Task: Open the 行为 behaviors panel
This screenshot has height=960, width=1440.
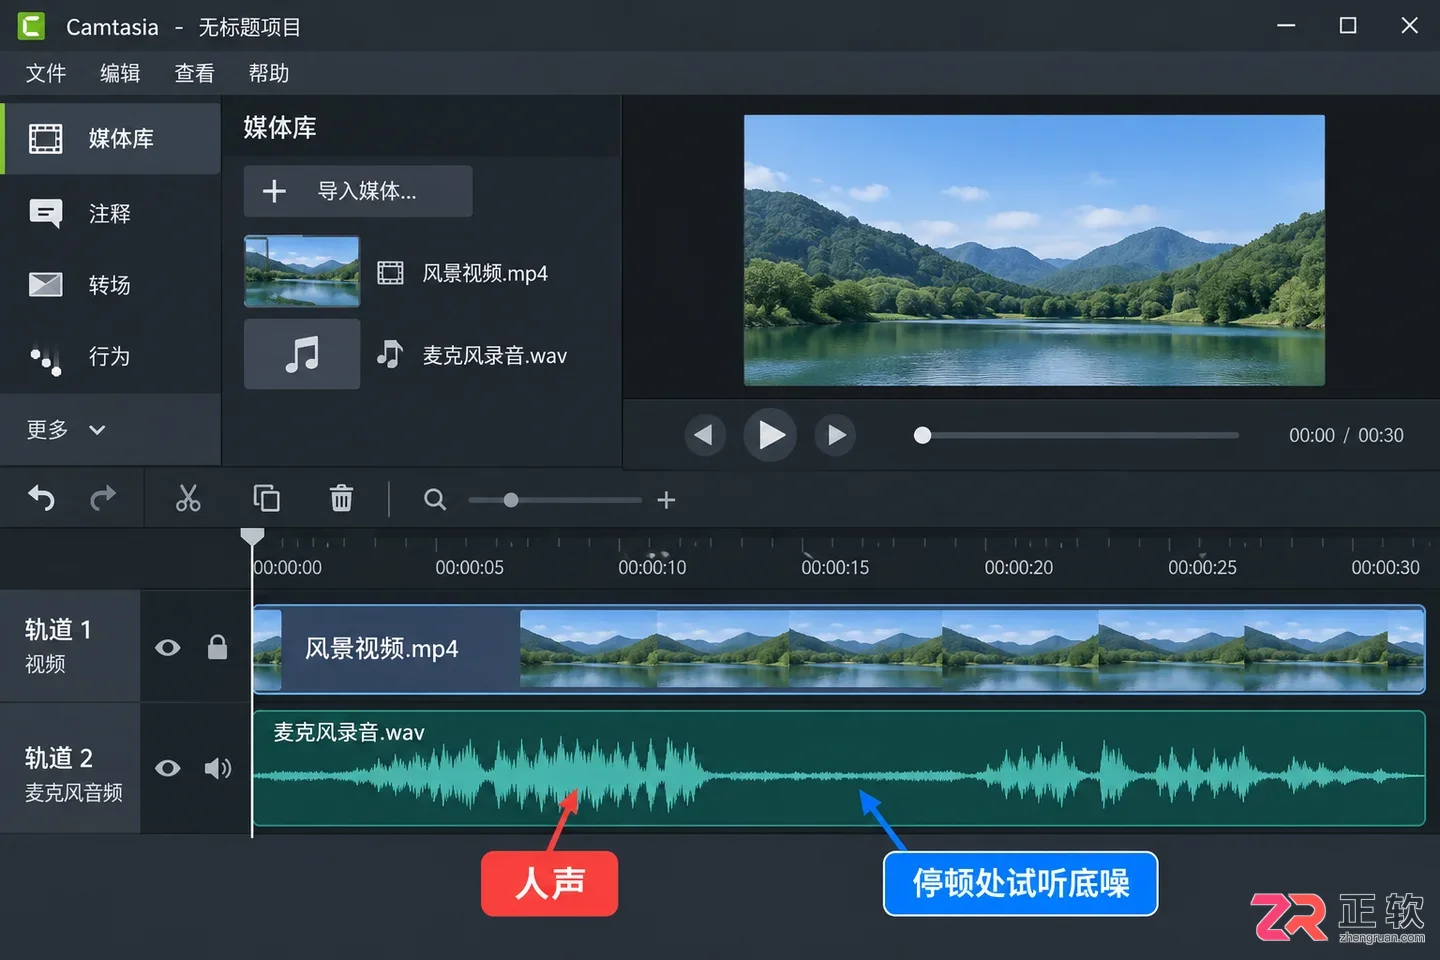Action: 110,356
